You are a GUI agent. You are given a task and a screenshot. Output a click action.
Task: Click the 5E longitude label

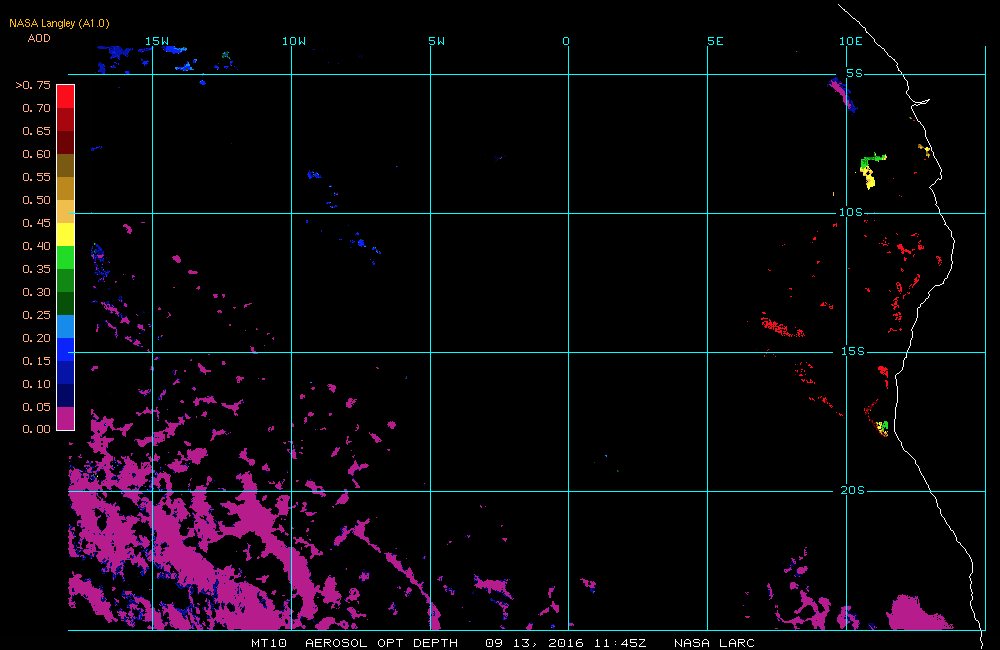coord(716,41)
